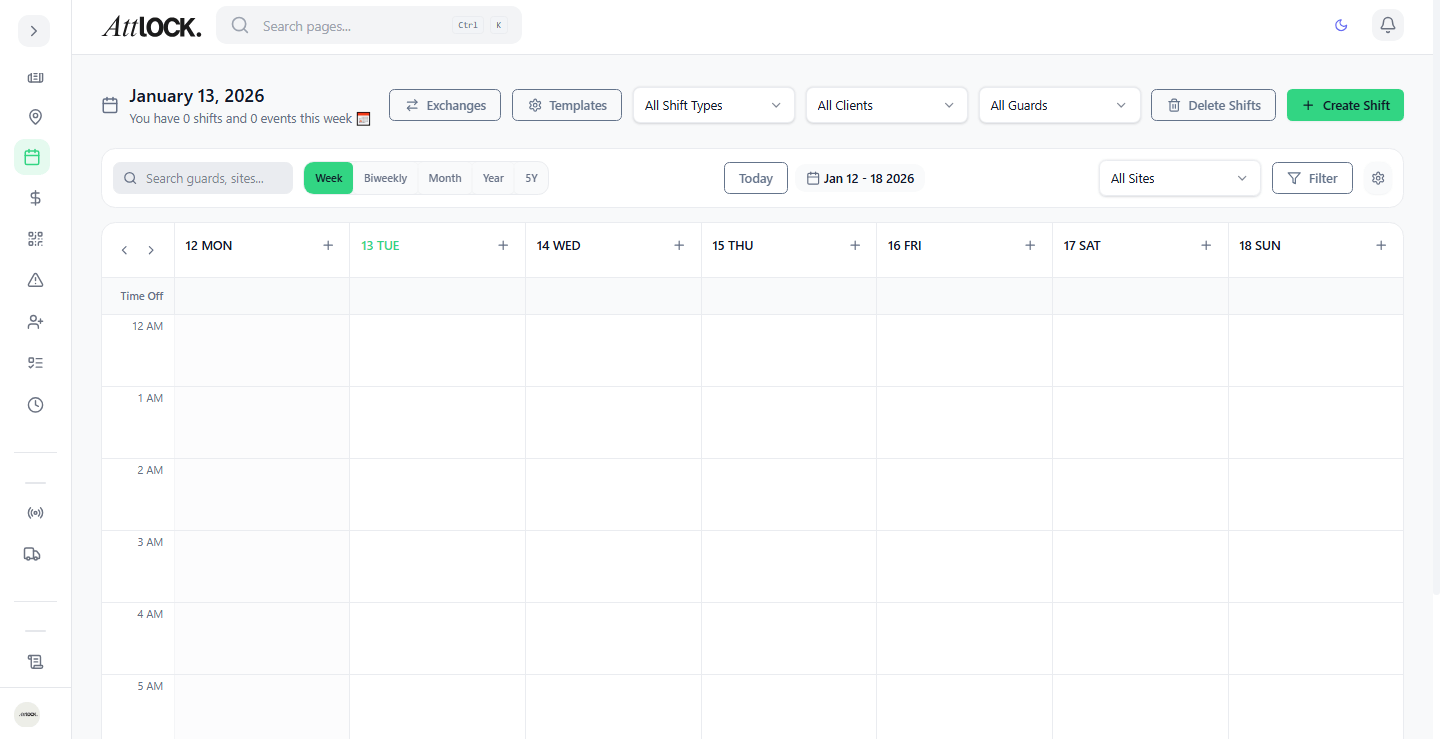The width and height of the screenshot is (1440, 739).
Task: Open the All Shift Types dropdown
Action: pos(713,104)
